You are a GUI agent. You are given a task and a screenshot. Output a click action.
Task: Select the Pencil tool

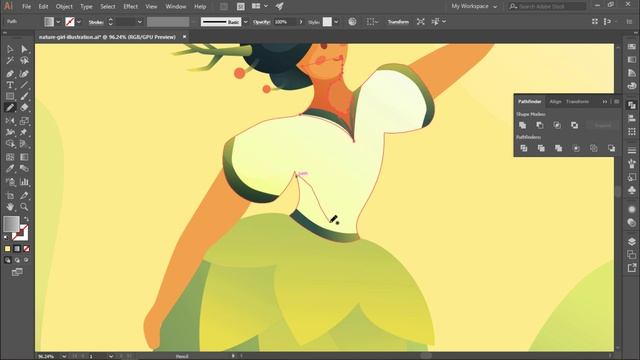pos(10,108)
